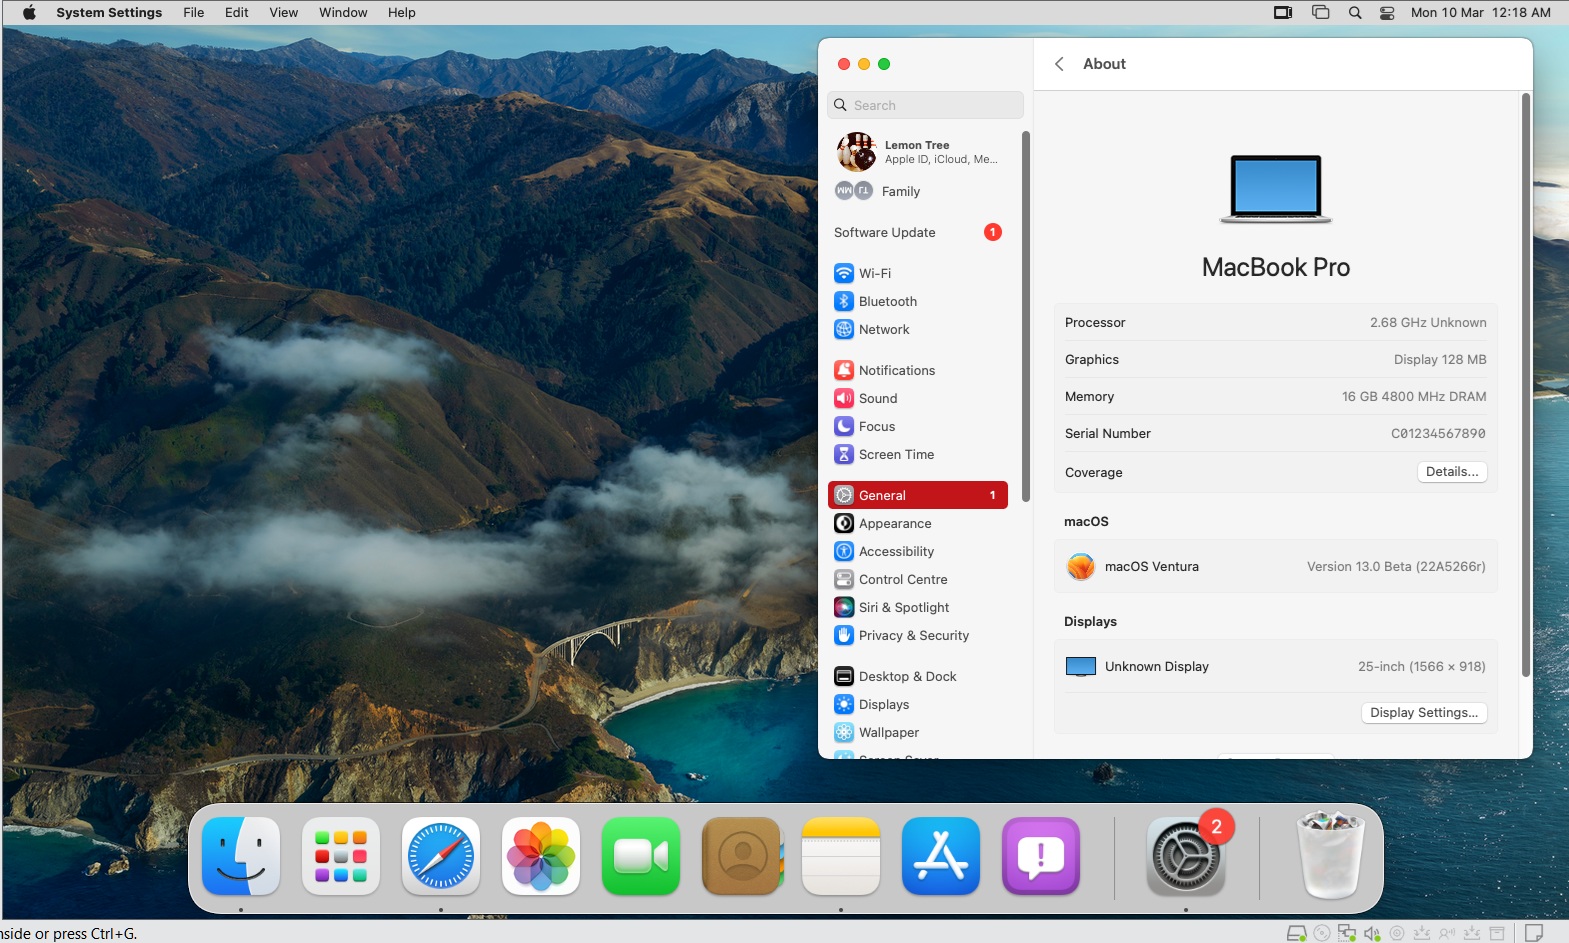Viewport: 1569px width, 943px height.
Task: Click the date and time in menu bar
Action: click(x=1480, y=12)
